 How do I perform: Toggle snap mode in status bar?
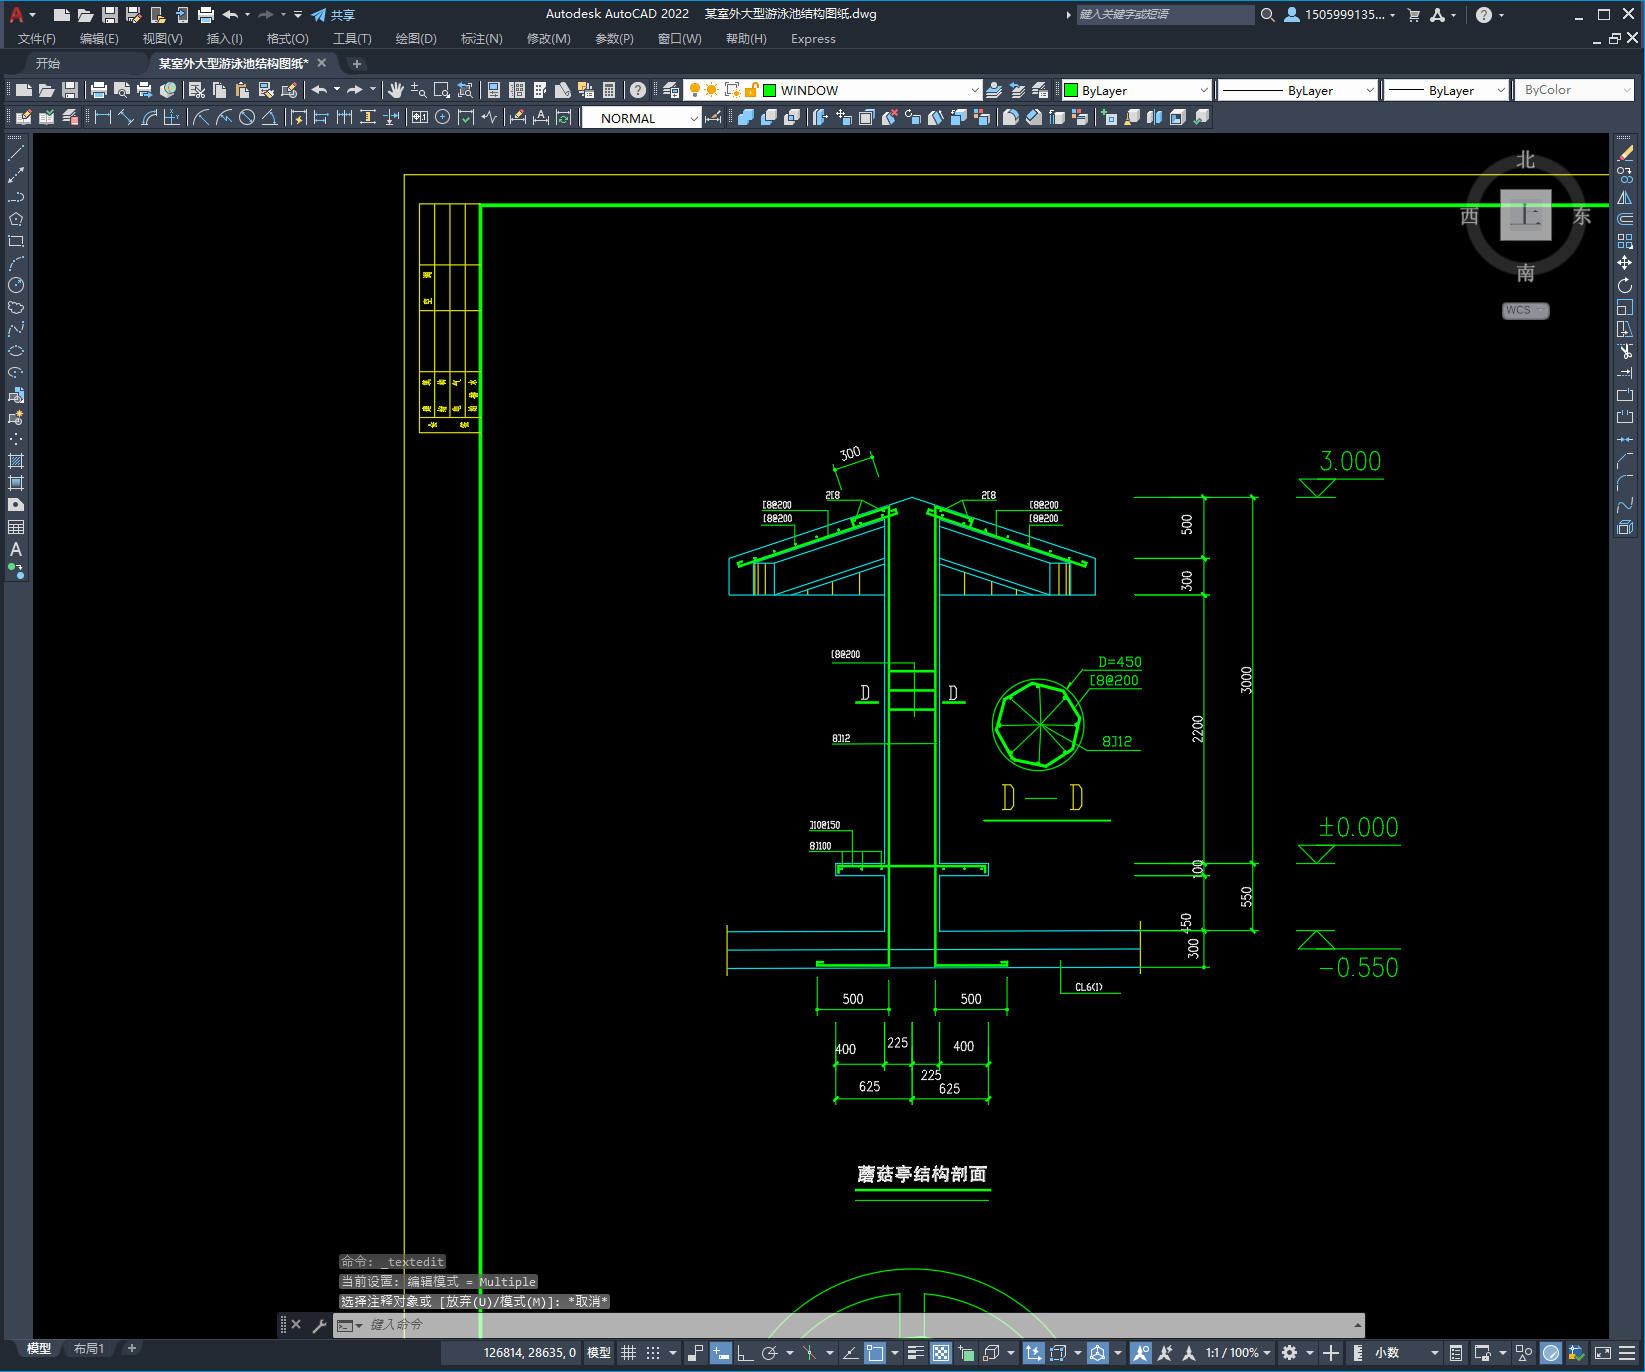[x=653, y=1353]
